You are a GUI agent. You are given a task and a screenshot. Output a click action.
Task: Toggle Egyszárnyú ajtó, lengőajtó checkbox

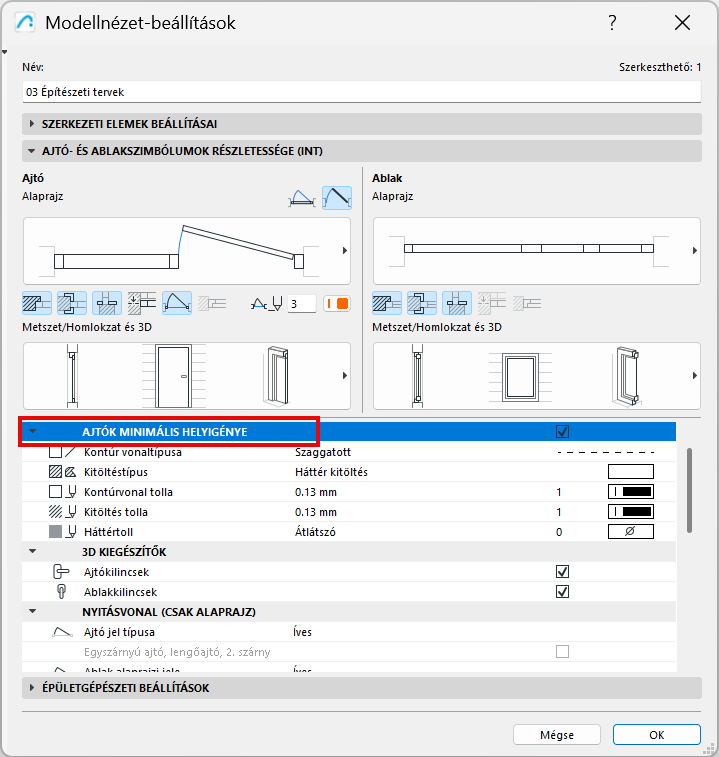(562, 652)
